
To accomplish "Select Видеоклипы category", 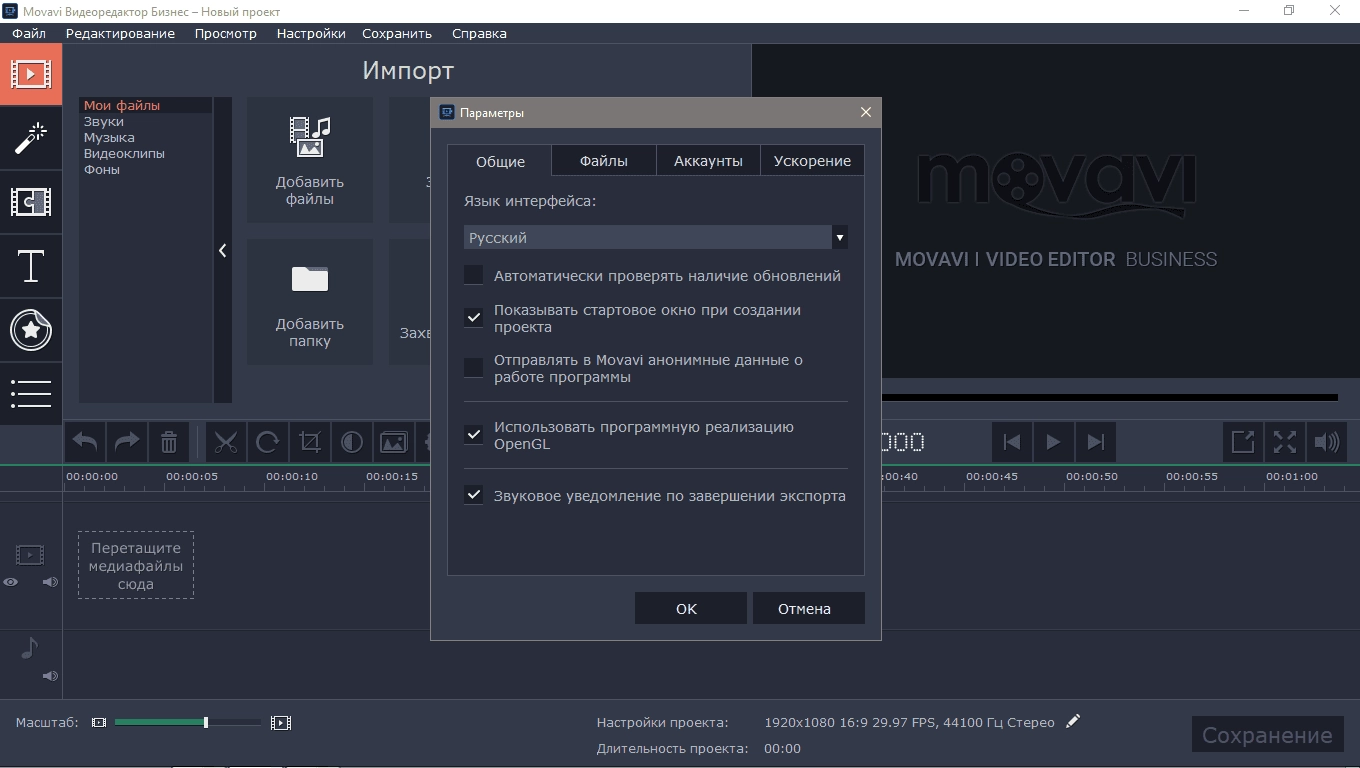I will pos(146,153).
